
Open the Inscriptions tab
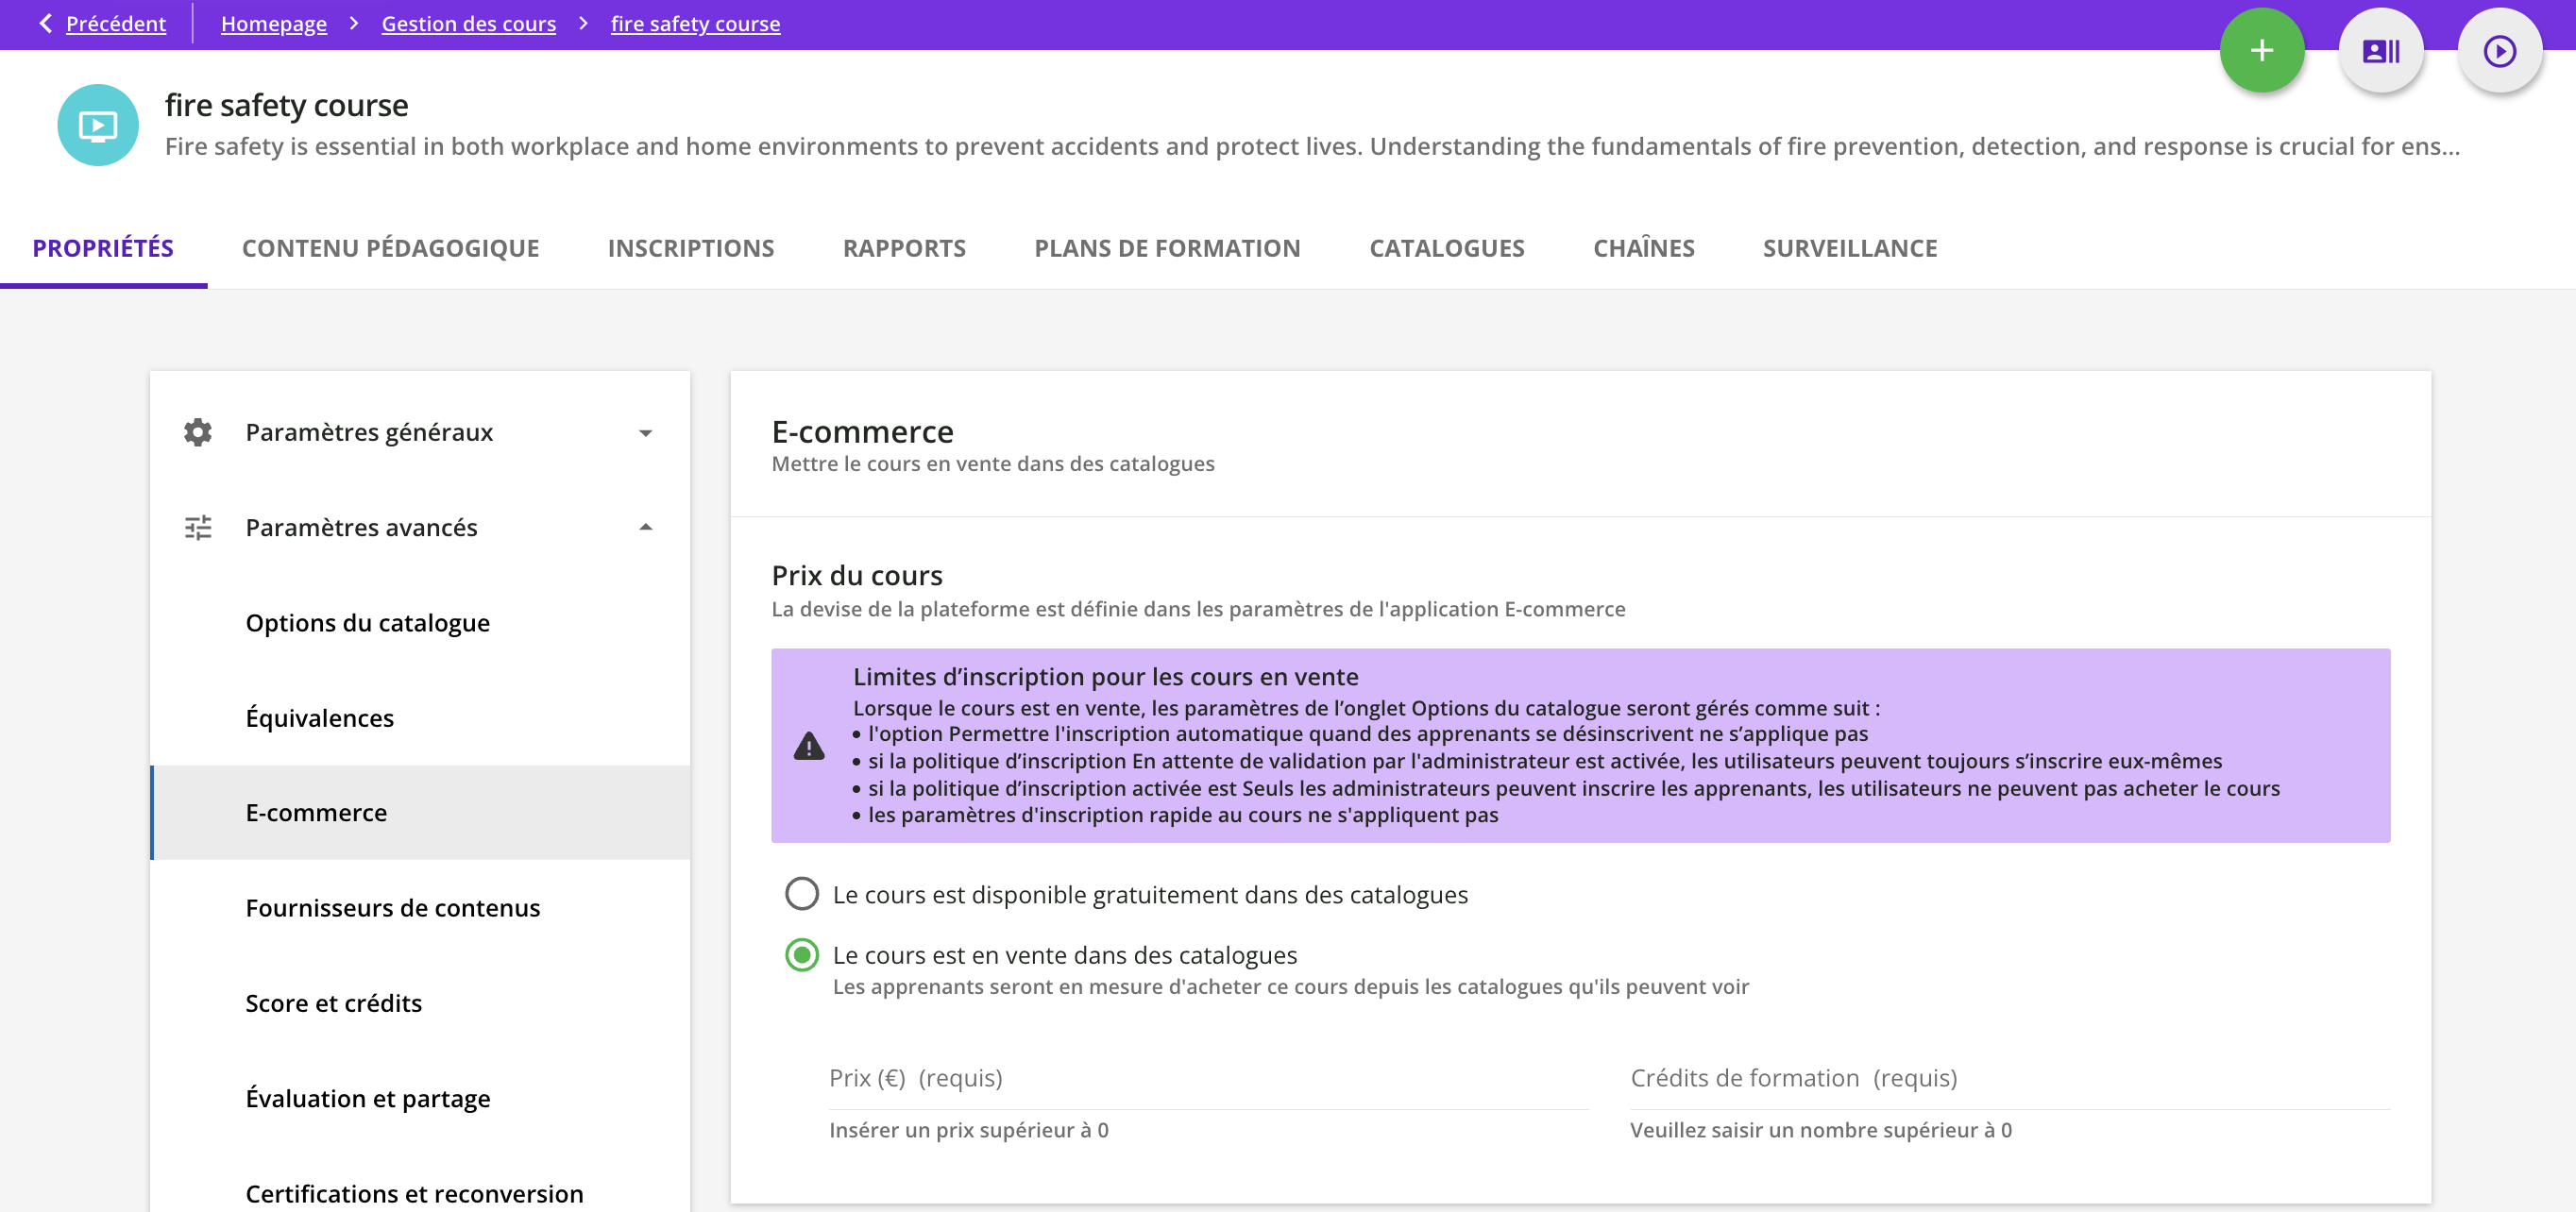pos(690,248)
